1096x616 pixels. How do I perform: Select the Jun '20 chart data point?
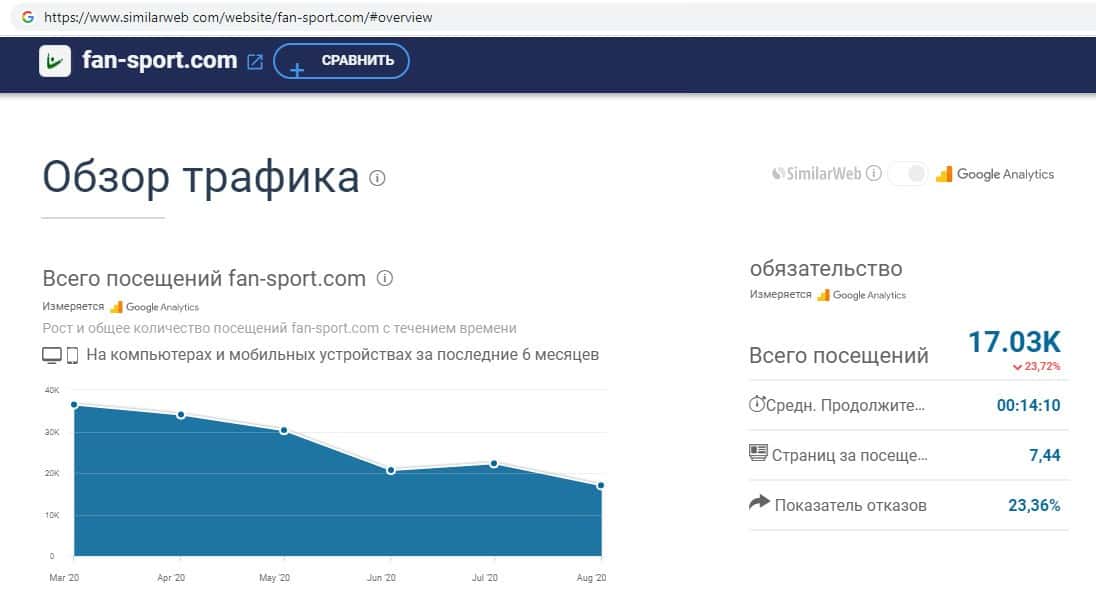391,471
